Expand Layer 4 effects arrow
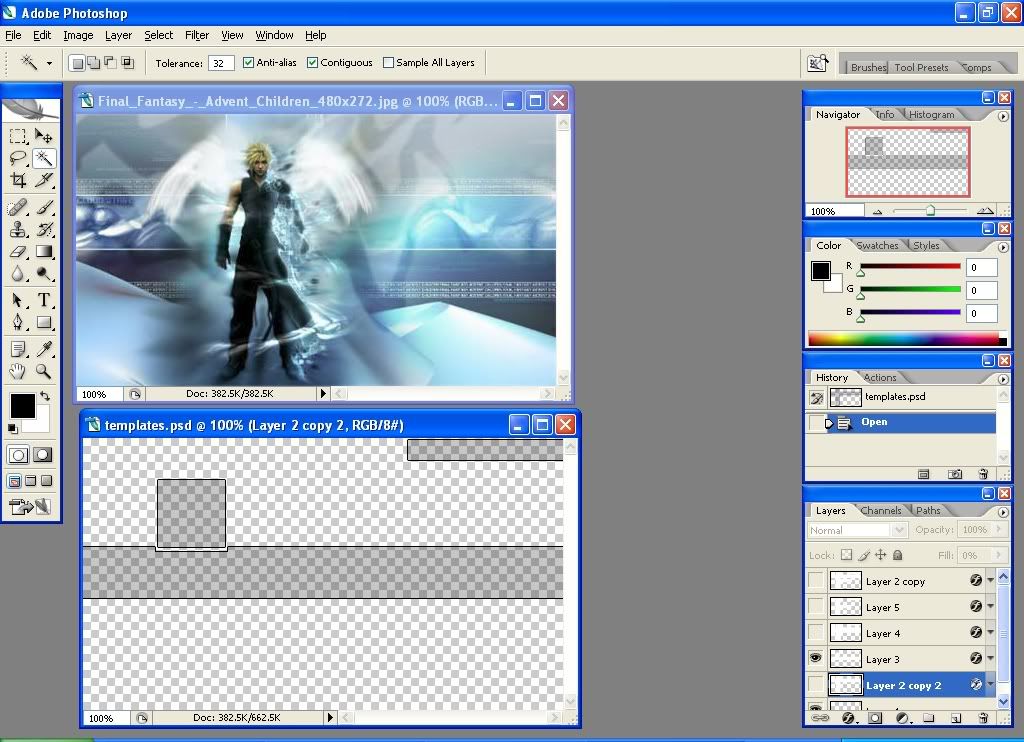The image size is (1024, 742). tap(991, 632)
